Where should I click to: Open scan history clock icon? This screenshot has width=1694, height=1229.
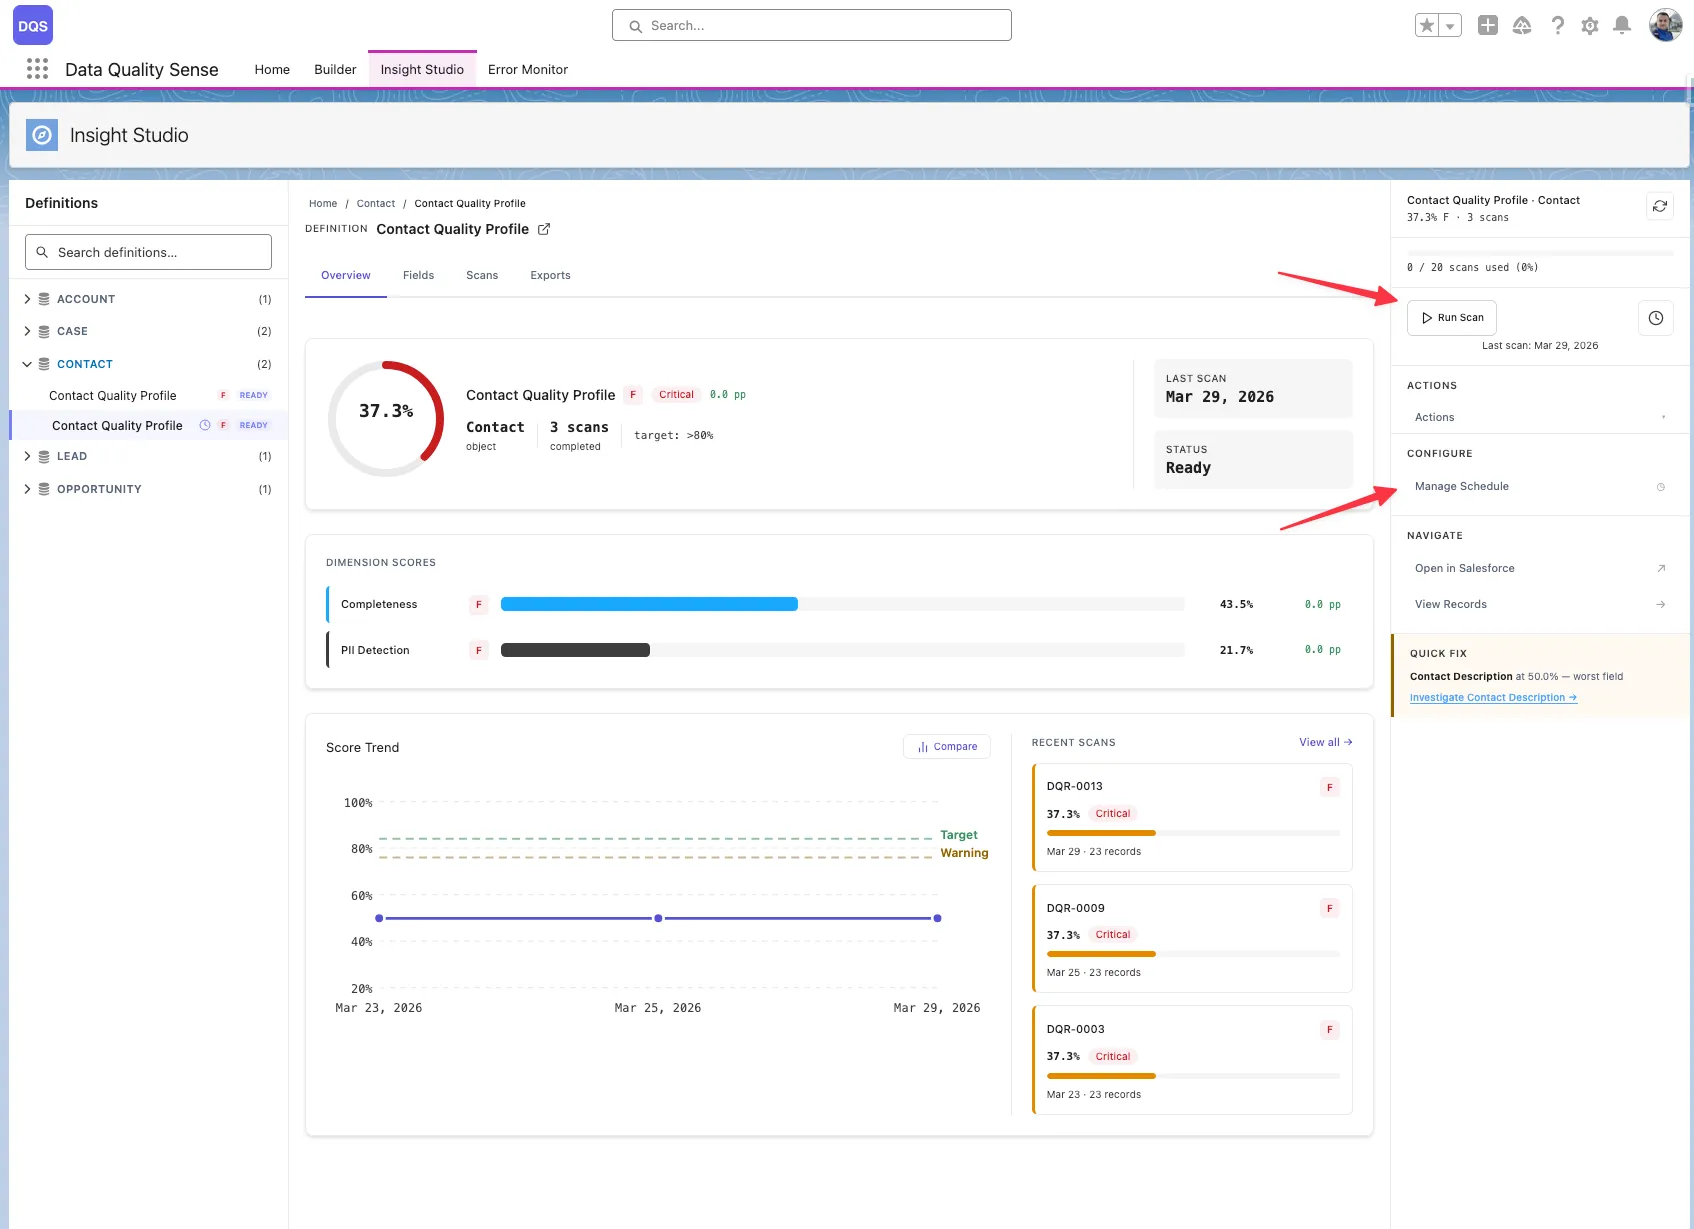pos(1655,318)
